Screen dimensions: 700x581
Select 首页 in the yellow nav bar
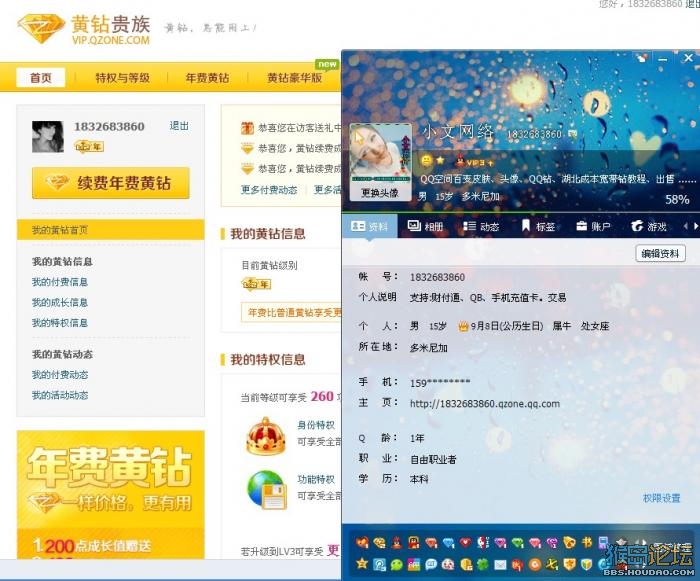tap(41, 78)
